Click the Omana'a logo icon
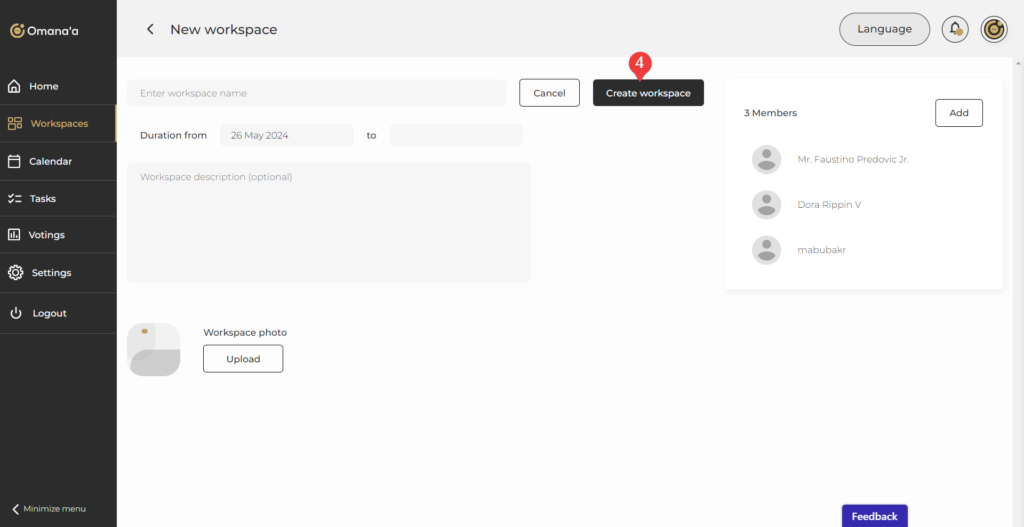 (17, 30)
